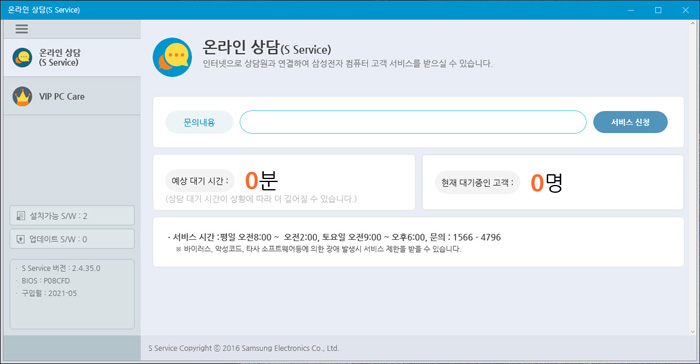Maximize the S Service window
Screen dimensions: 700x364
pos(658,10)
